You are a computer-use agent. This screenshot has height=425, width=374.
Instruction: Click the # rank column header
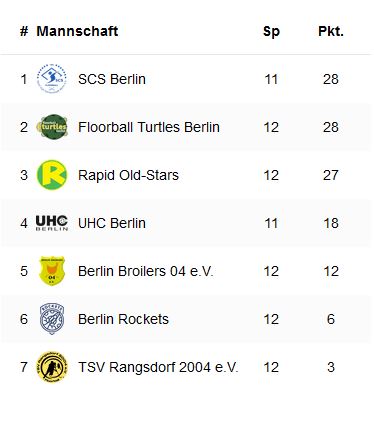[24, 31]
